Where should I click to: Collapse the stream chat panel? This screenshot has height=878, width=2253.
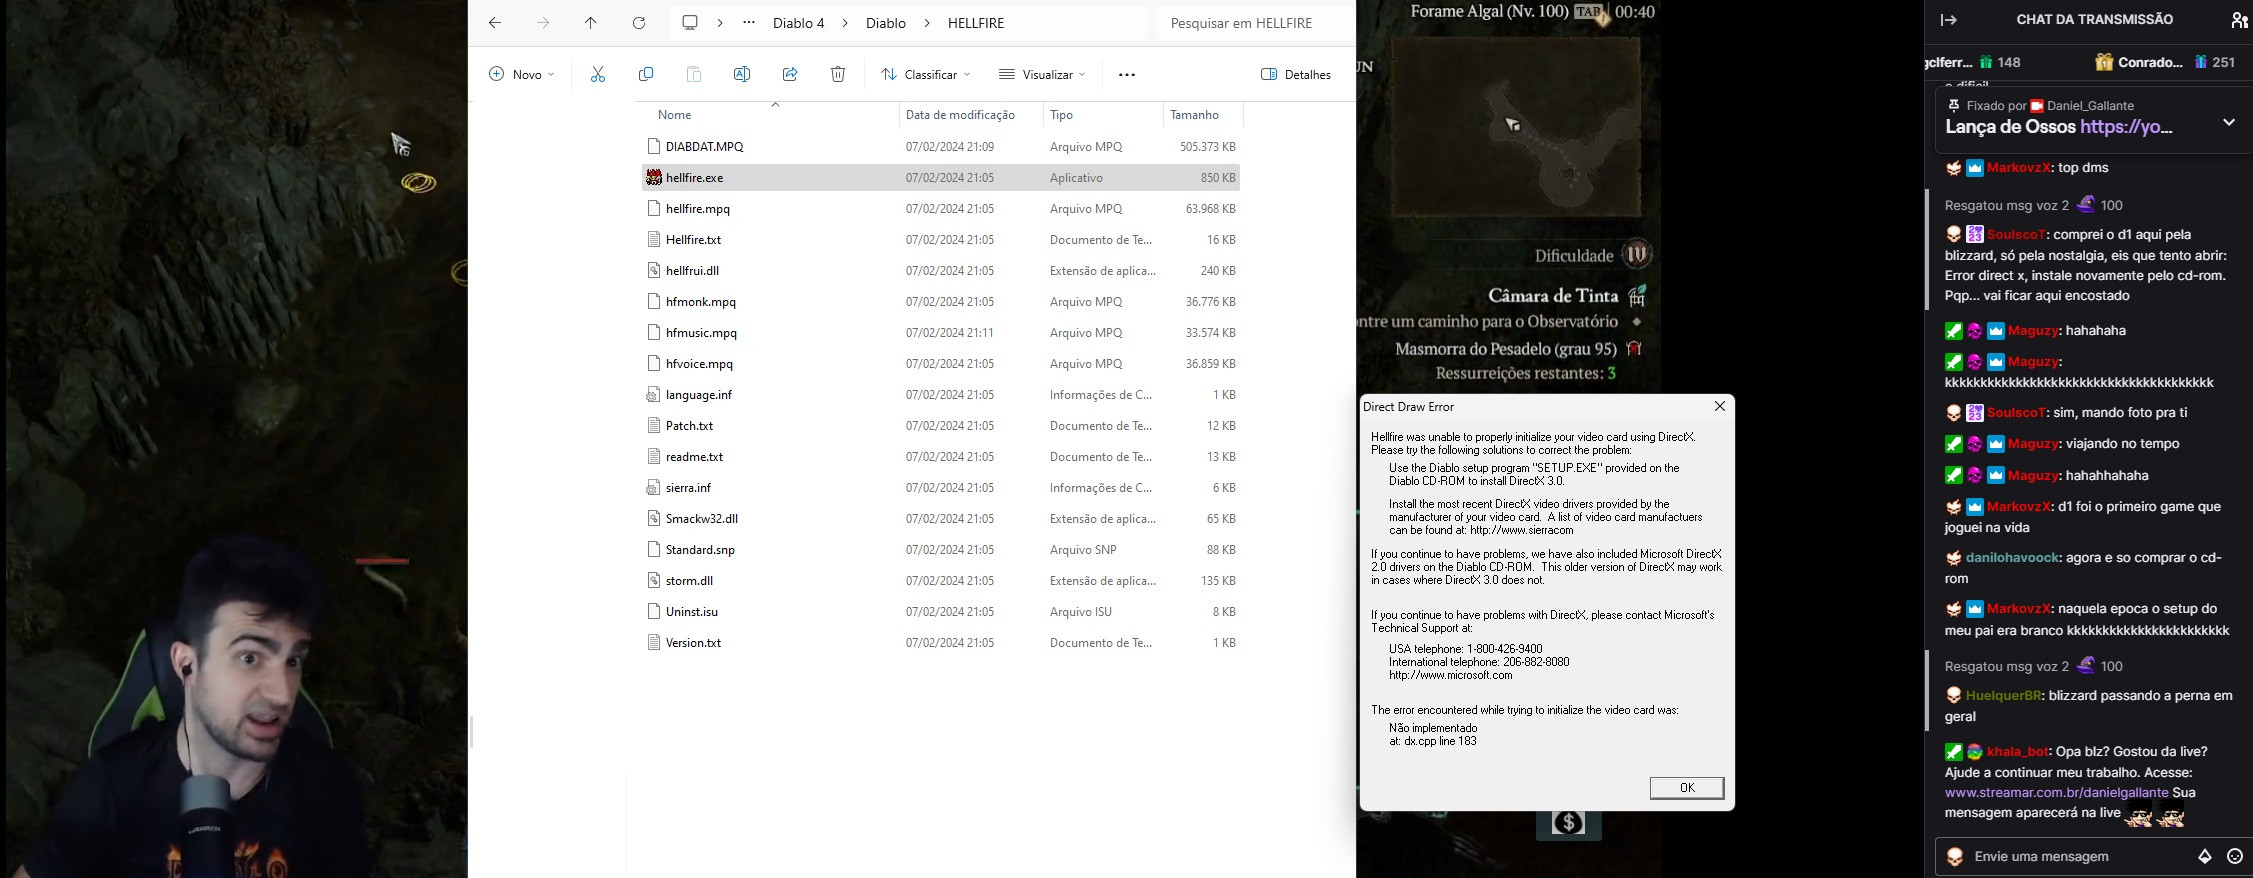(x=1949, y=19)
